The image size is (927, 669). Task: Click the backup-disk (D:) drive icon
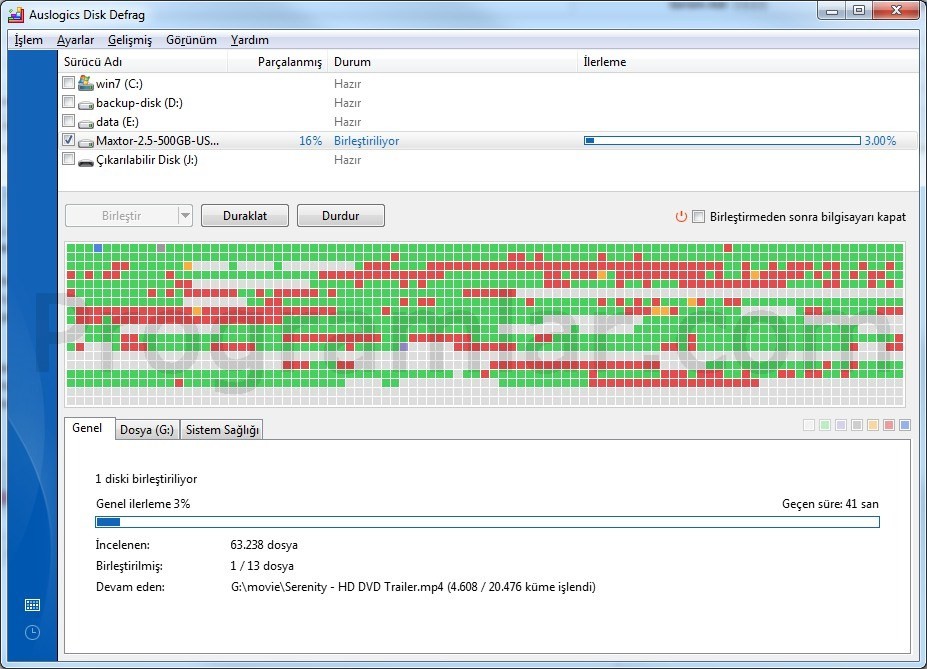click(86, 103)
